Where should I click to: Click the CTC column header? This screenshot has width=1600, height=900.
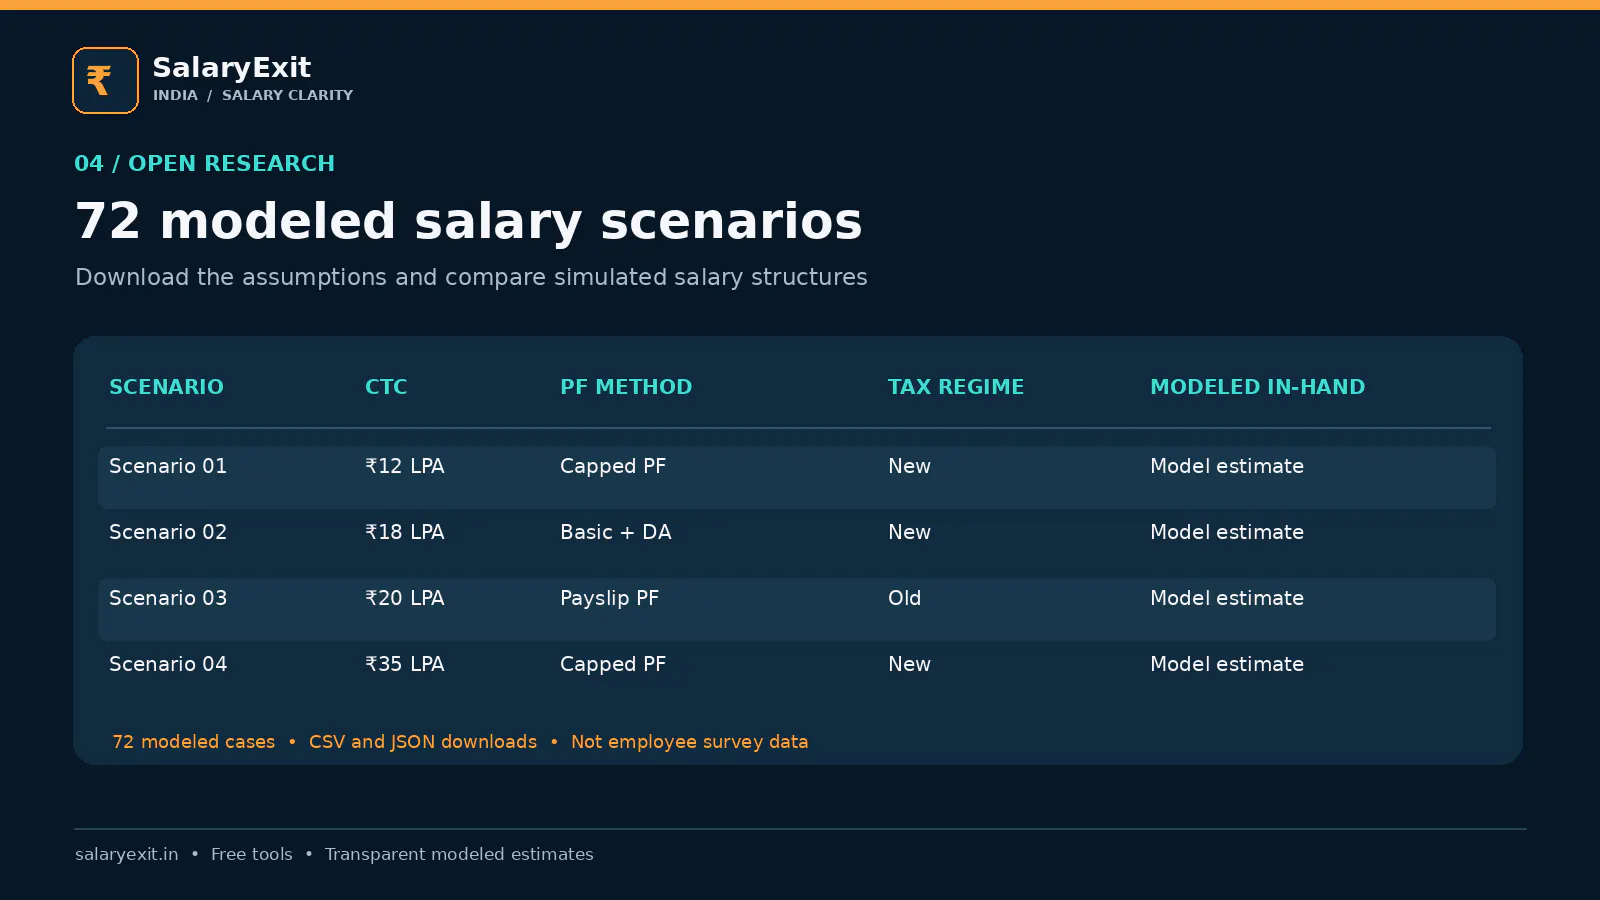pyautogui.click(x=386, y=387)
